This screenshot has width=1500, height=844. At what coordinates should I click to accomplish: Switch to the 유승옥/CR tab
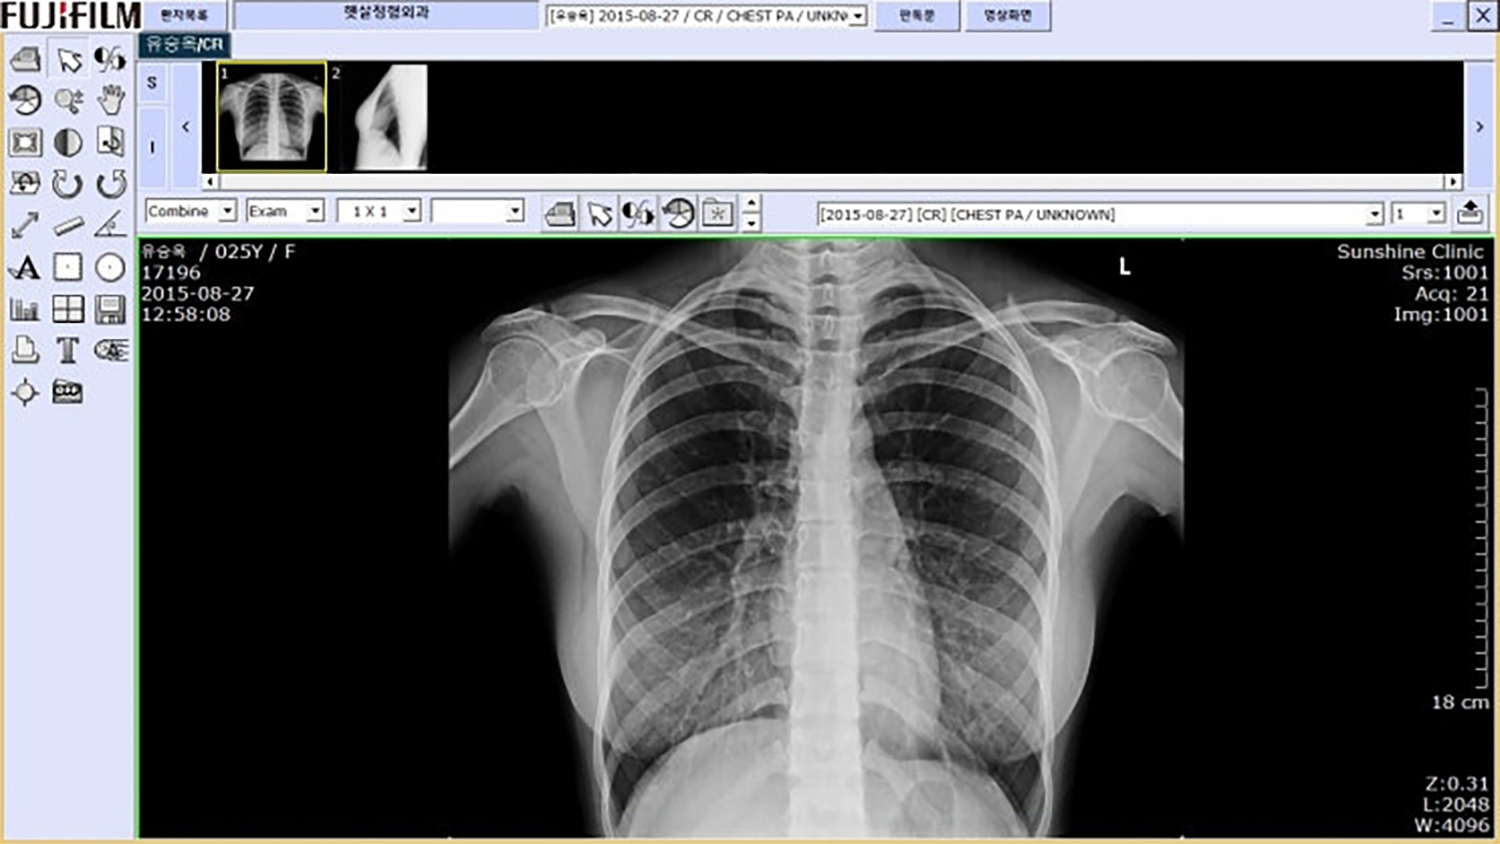coord(185,44)
